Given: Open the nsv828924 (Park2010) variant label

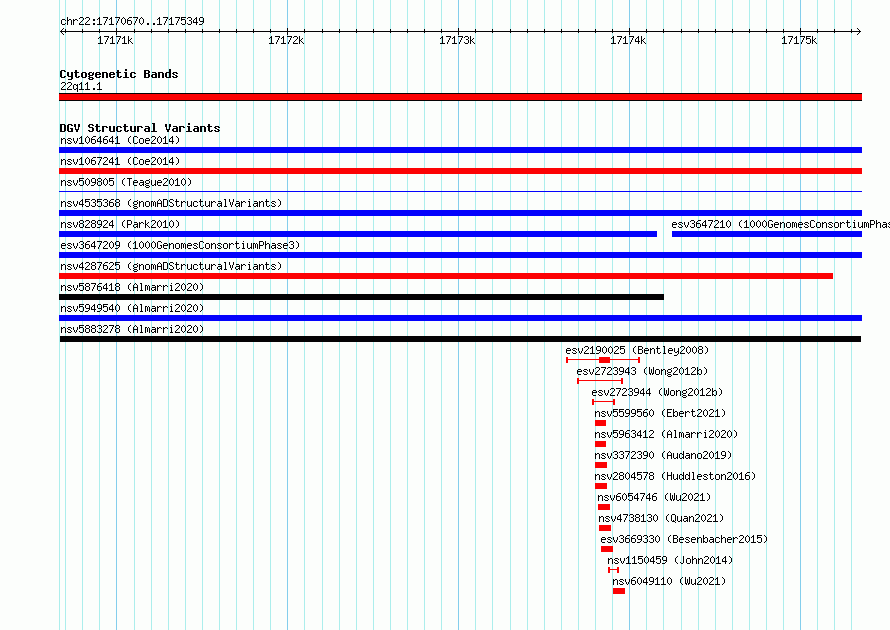Looking at the screenshot, I should coord(120,224).
